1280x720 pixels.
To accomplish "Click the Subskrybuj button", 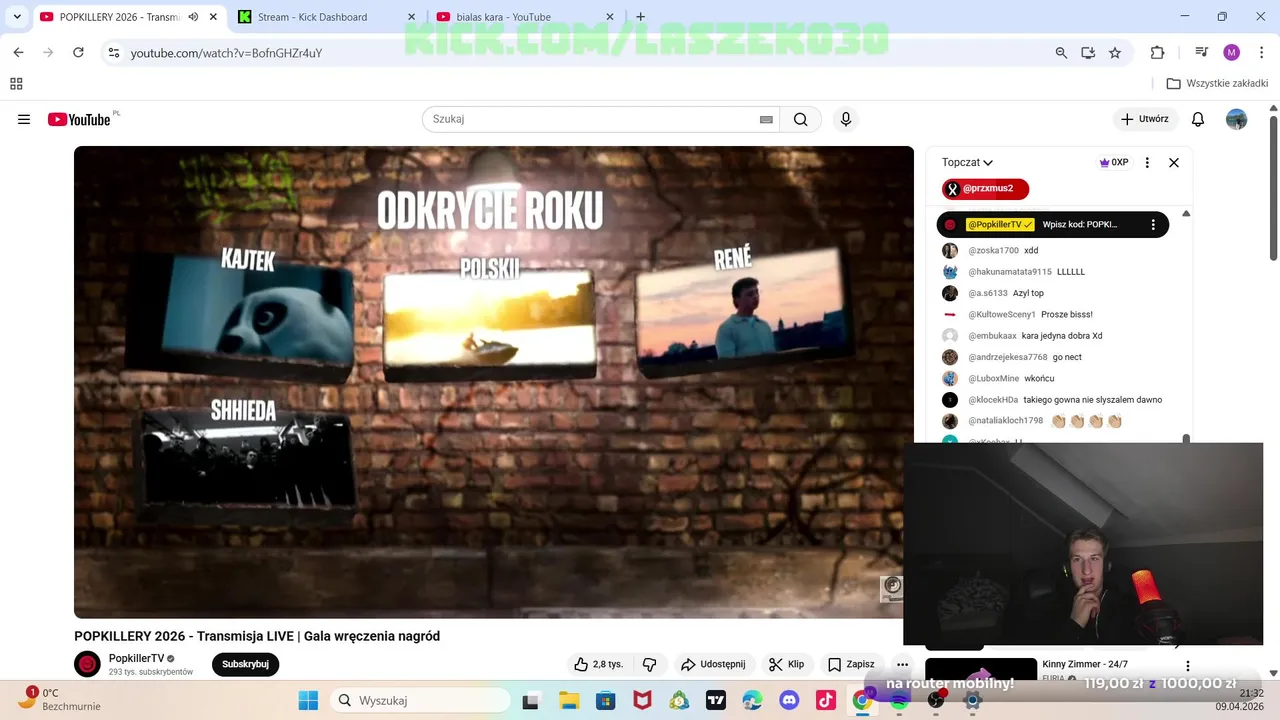I will (245, 664).
